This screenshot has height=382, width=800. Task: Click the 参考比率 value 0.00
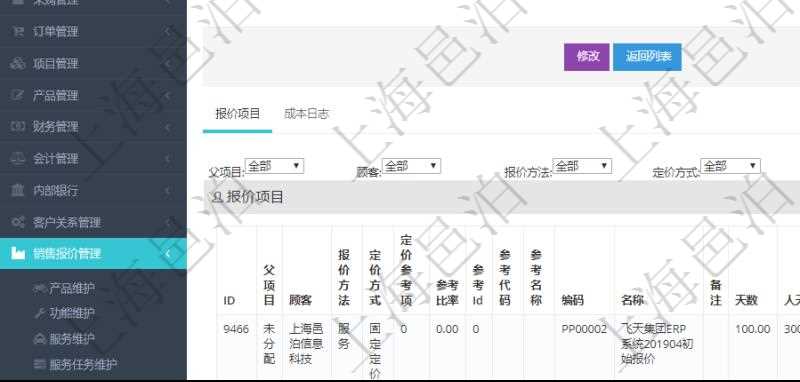pos(447,329)
